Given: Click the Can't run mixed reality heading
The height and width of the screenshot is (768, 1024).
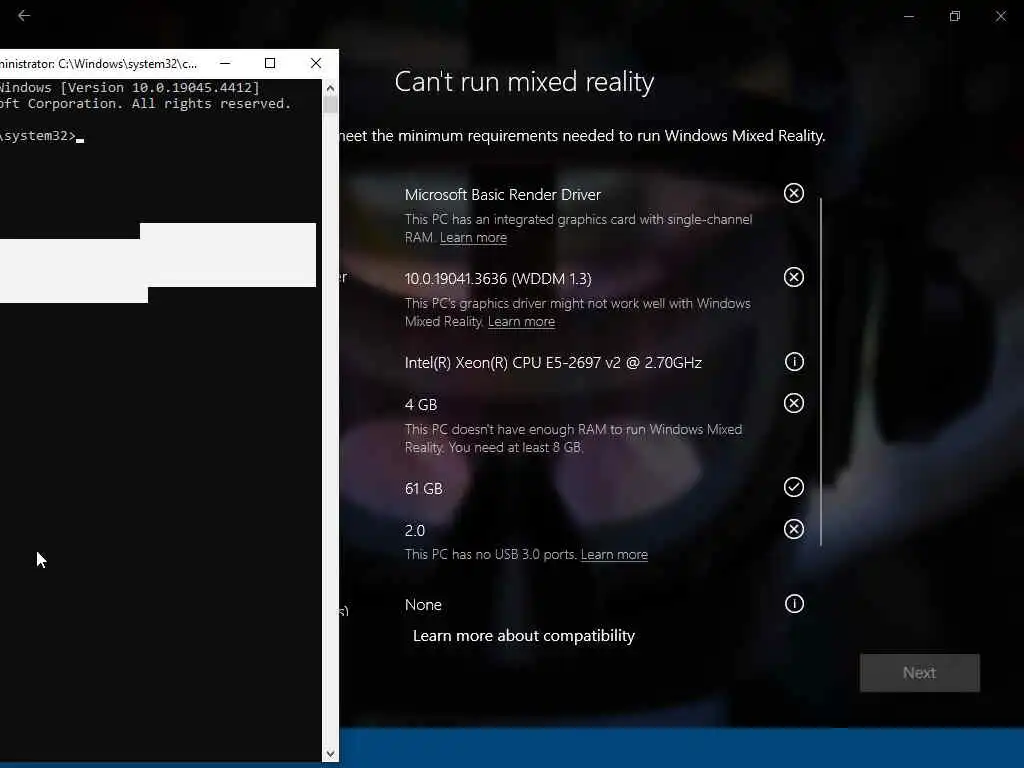Looking at the screenshot, I should pos(524,82).
